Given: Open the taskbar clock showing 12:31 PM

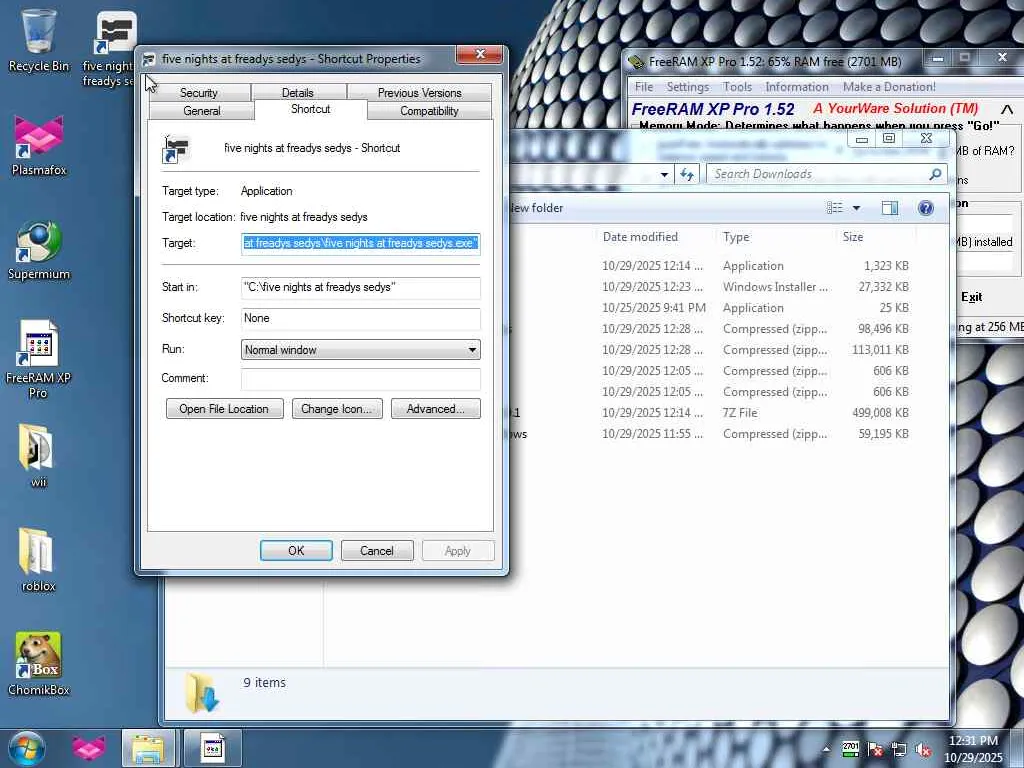Looking at the screenshot, I should (x=973, y=748).
